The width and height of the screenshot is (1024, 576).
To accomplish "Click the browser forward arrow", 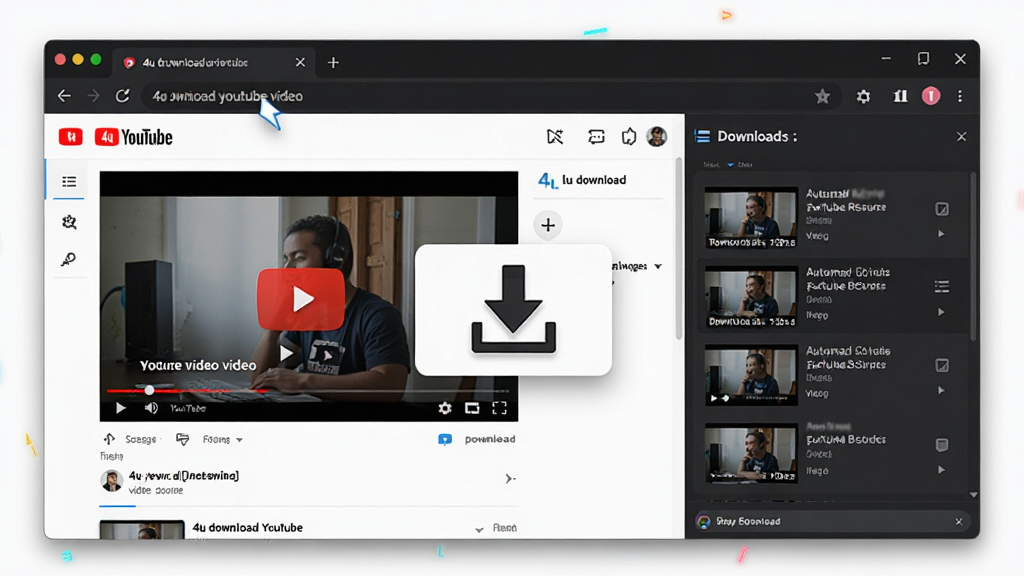I will pyautogui.click(x=93, y=96).
